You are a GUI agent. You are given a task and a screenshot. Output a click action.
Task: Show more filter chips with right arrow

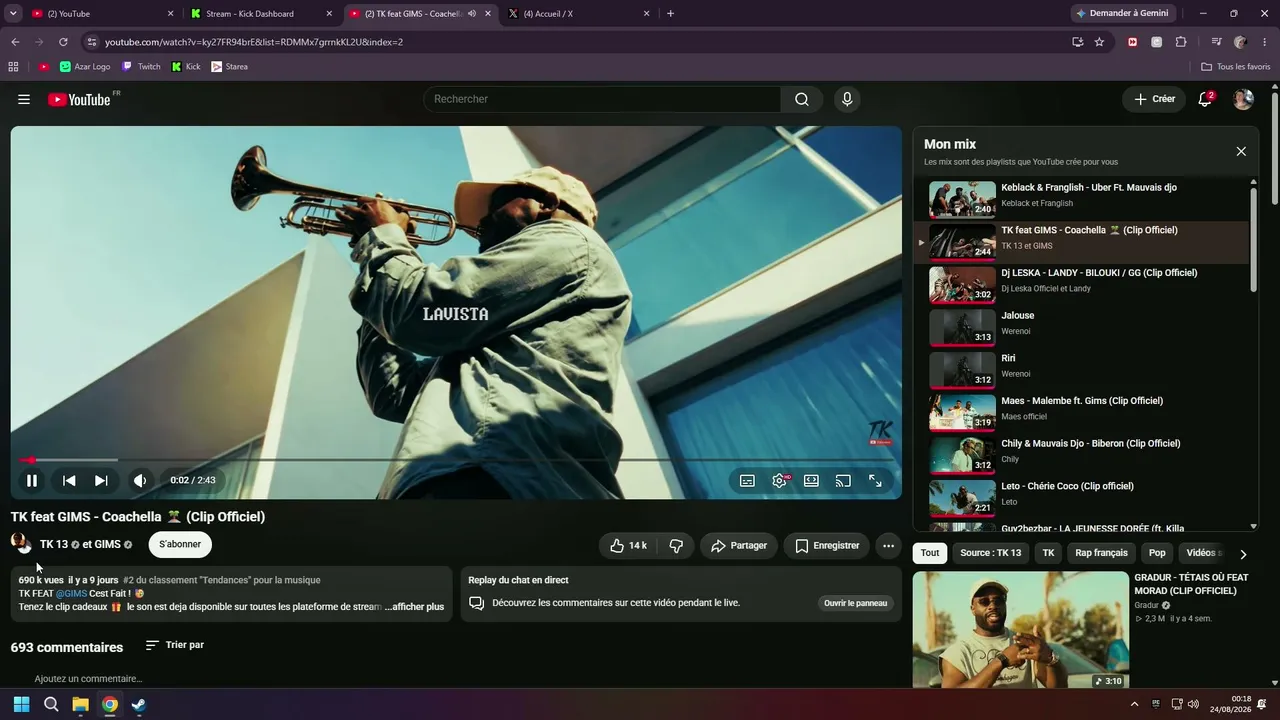click(1243, 555)
